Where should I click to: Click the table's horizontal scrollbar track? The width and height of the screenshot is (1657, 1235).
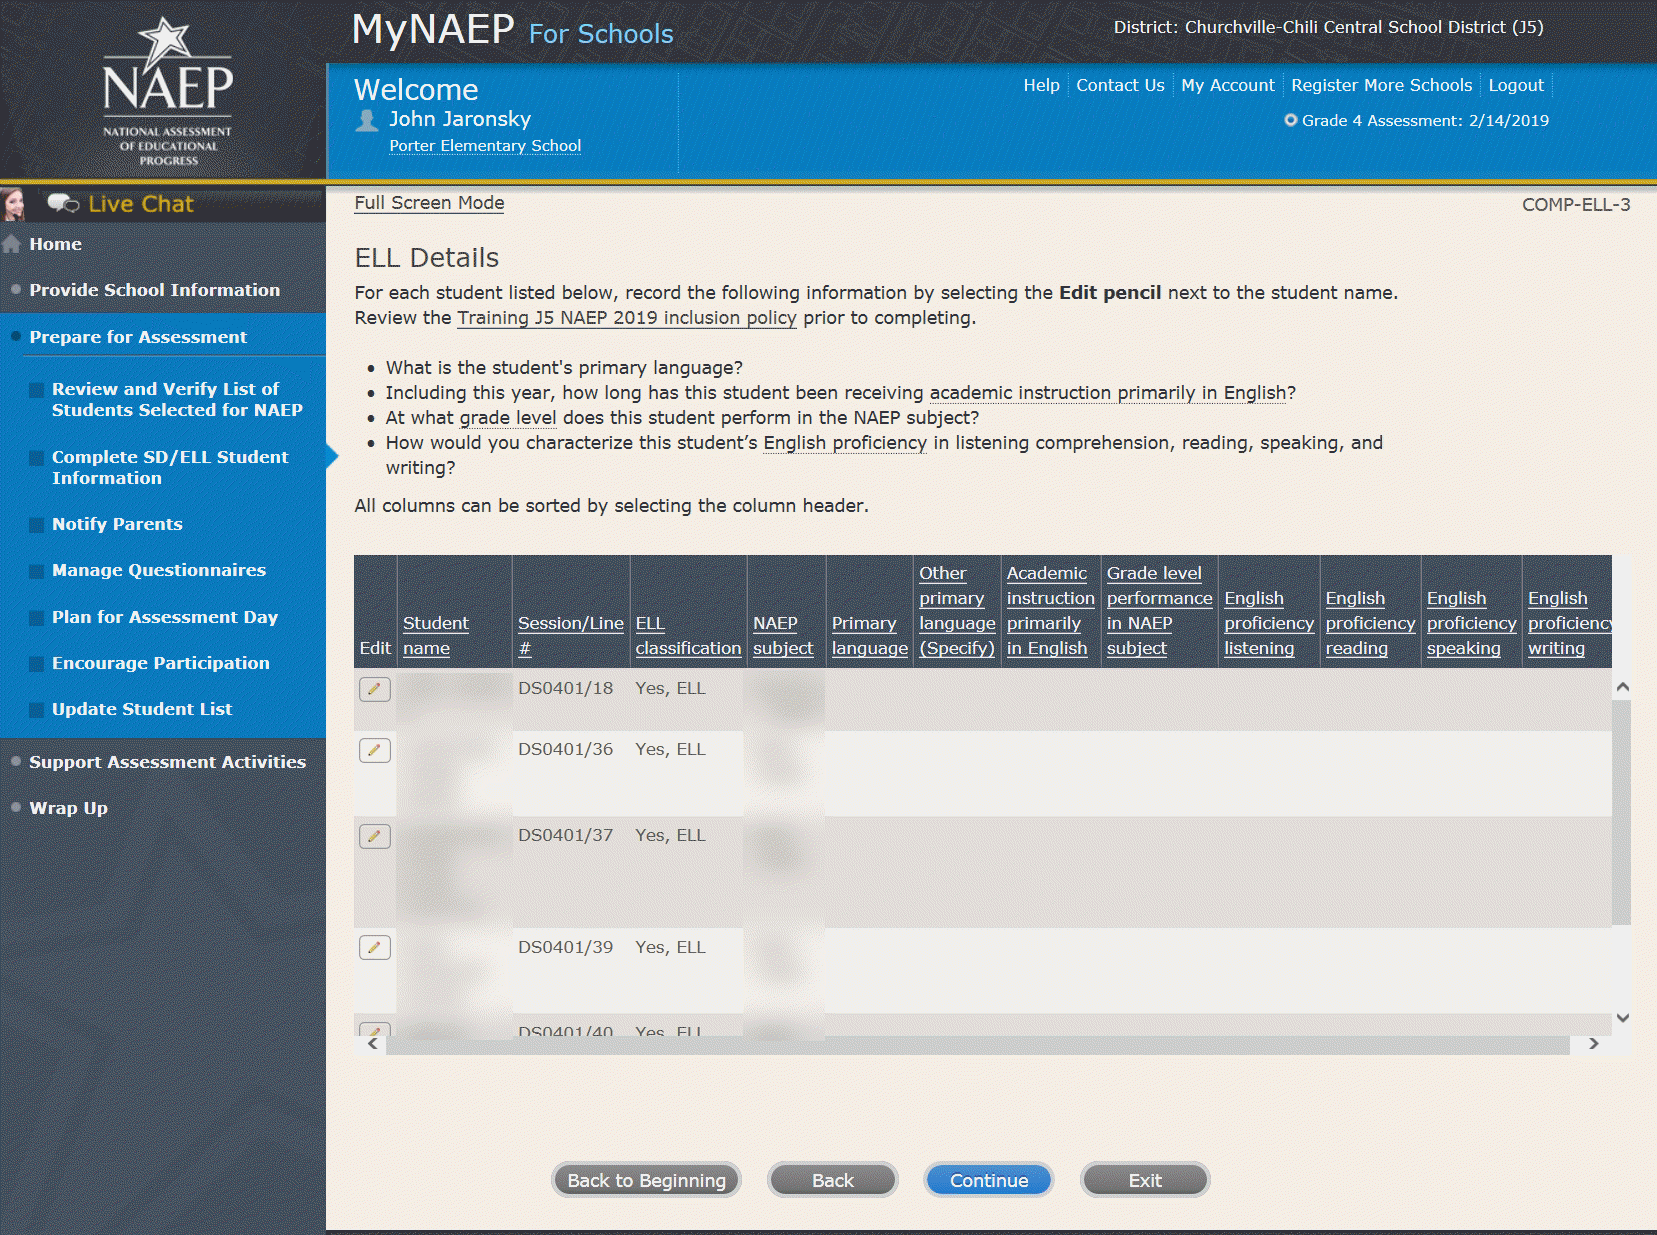tap(977, 1044)
